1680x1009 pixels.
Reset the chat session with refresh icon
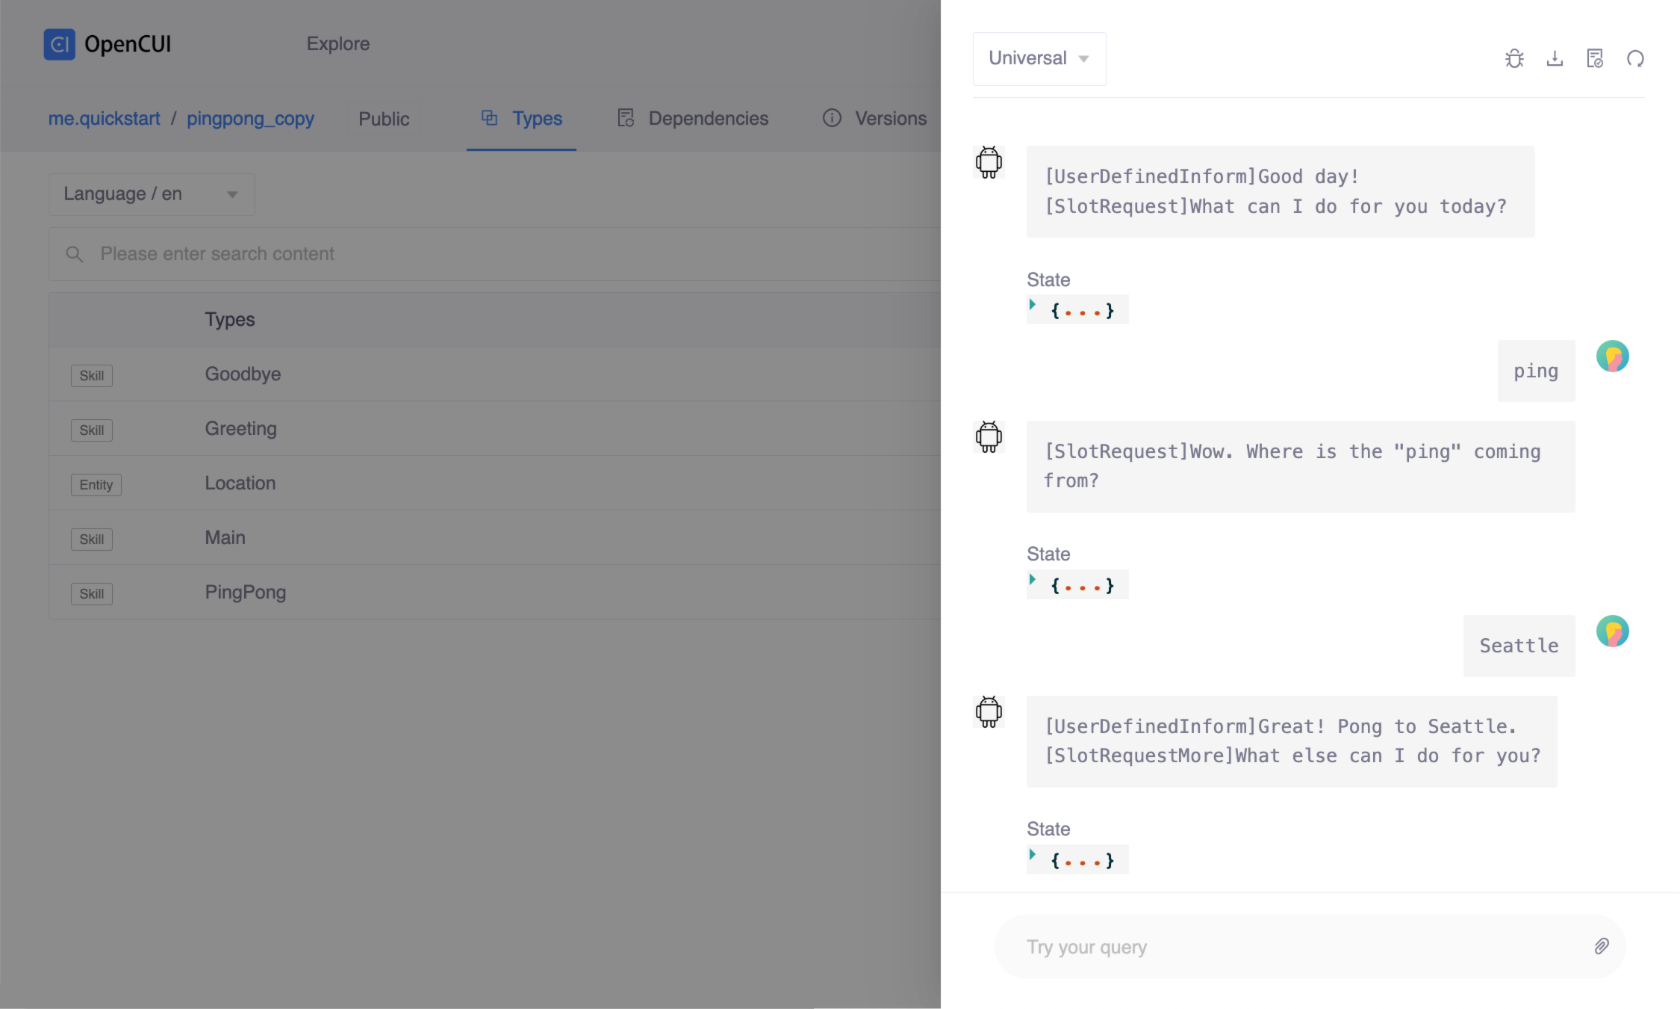tap(1635, 59)
